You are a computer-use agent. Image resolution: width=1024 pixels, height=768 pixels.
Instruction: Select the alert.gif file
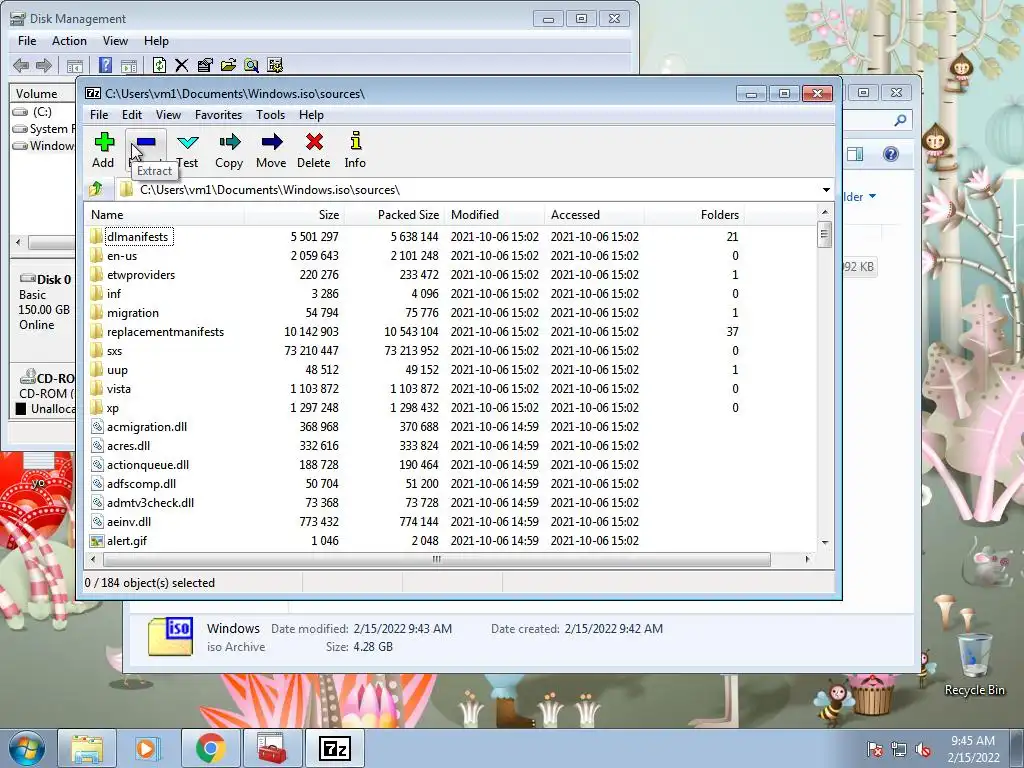127,541
